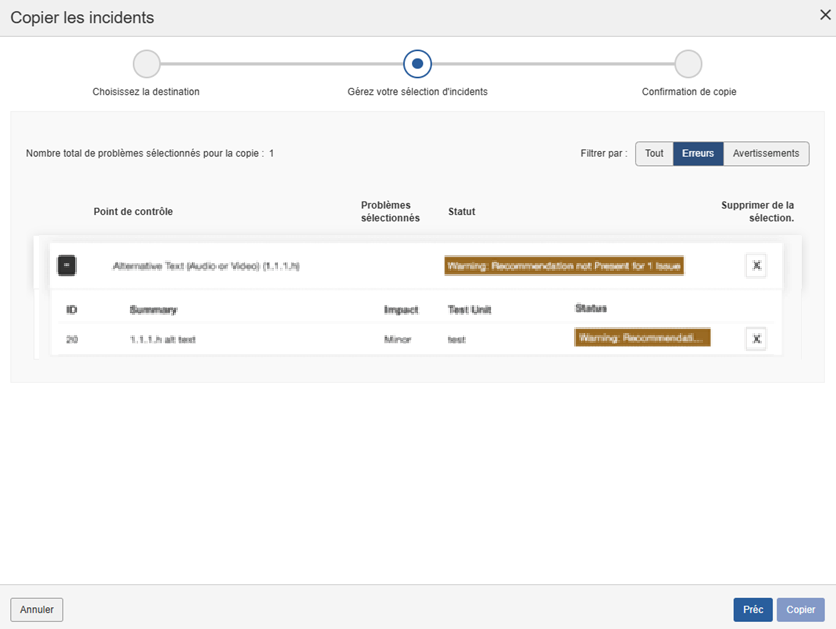Click the checkpoint's orange warning status badge
This screenshot has height=629, width=836.
564,266
